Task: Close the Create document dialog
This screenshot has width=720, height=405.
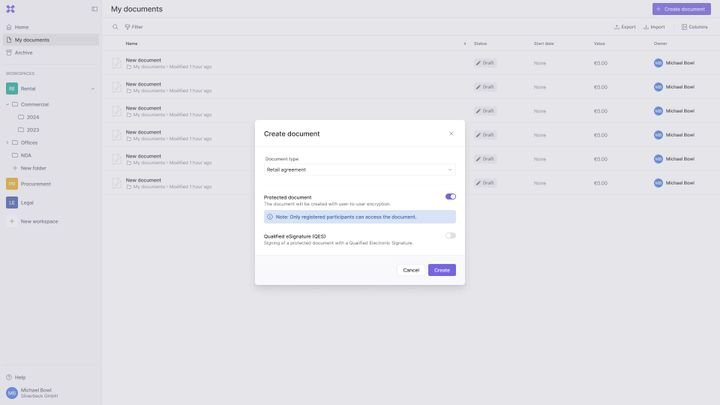Action: pos(451,133)
